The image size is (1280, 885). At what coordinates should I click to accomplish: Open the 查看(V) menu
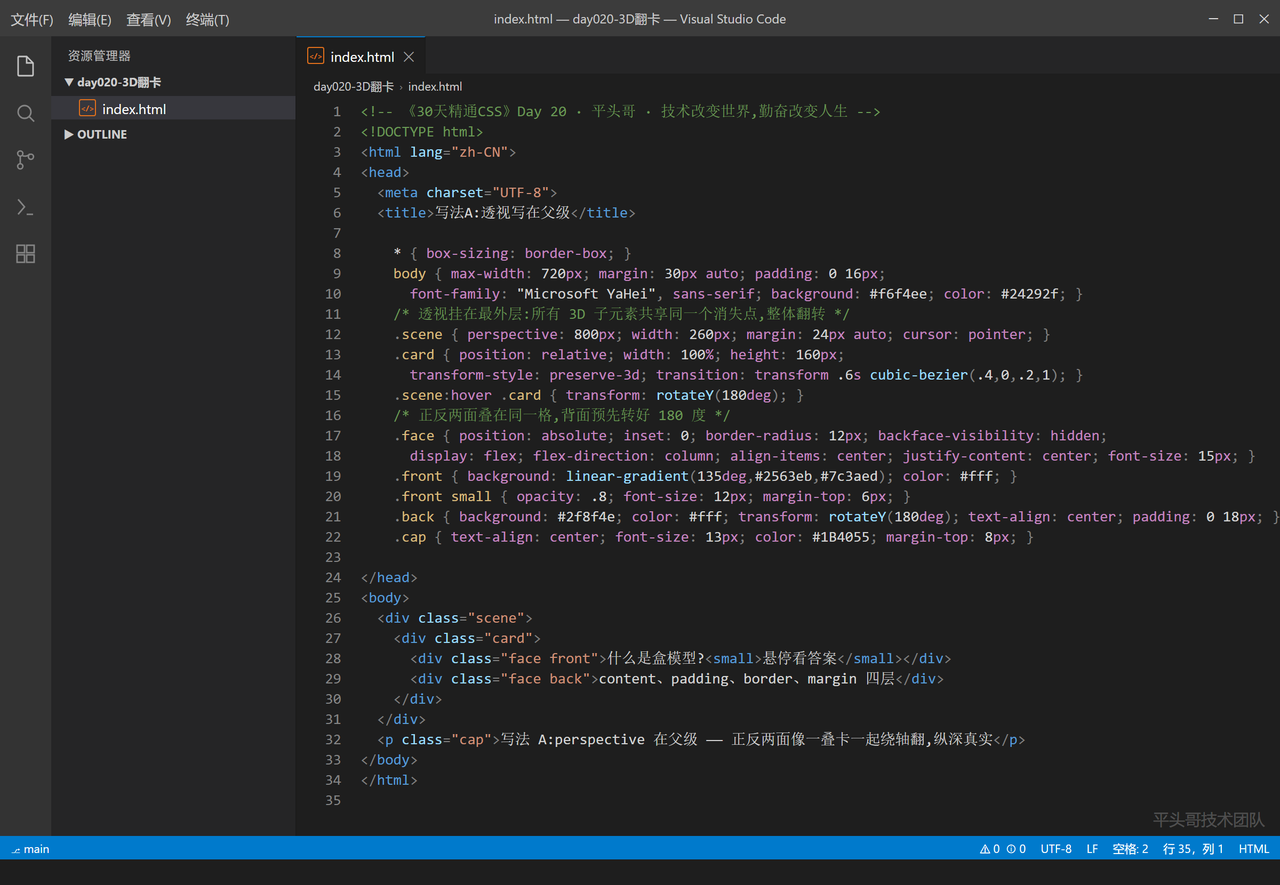pos(148,20)
